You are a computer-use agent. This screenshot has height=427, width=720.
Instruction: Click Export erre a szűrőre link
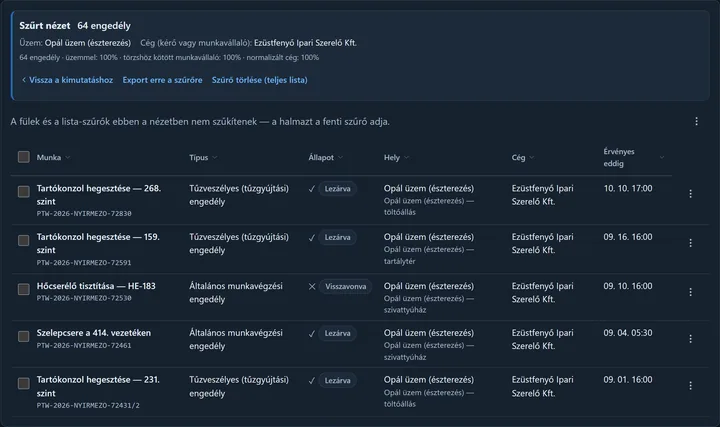pyautogui.click(x=162, y=80)
